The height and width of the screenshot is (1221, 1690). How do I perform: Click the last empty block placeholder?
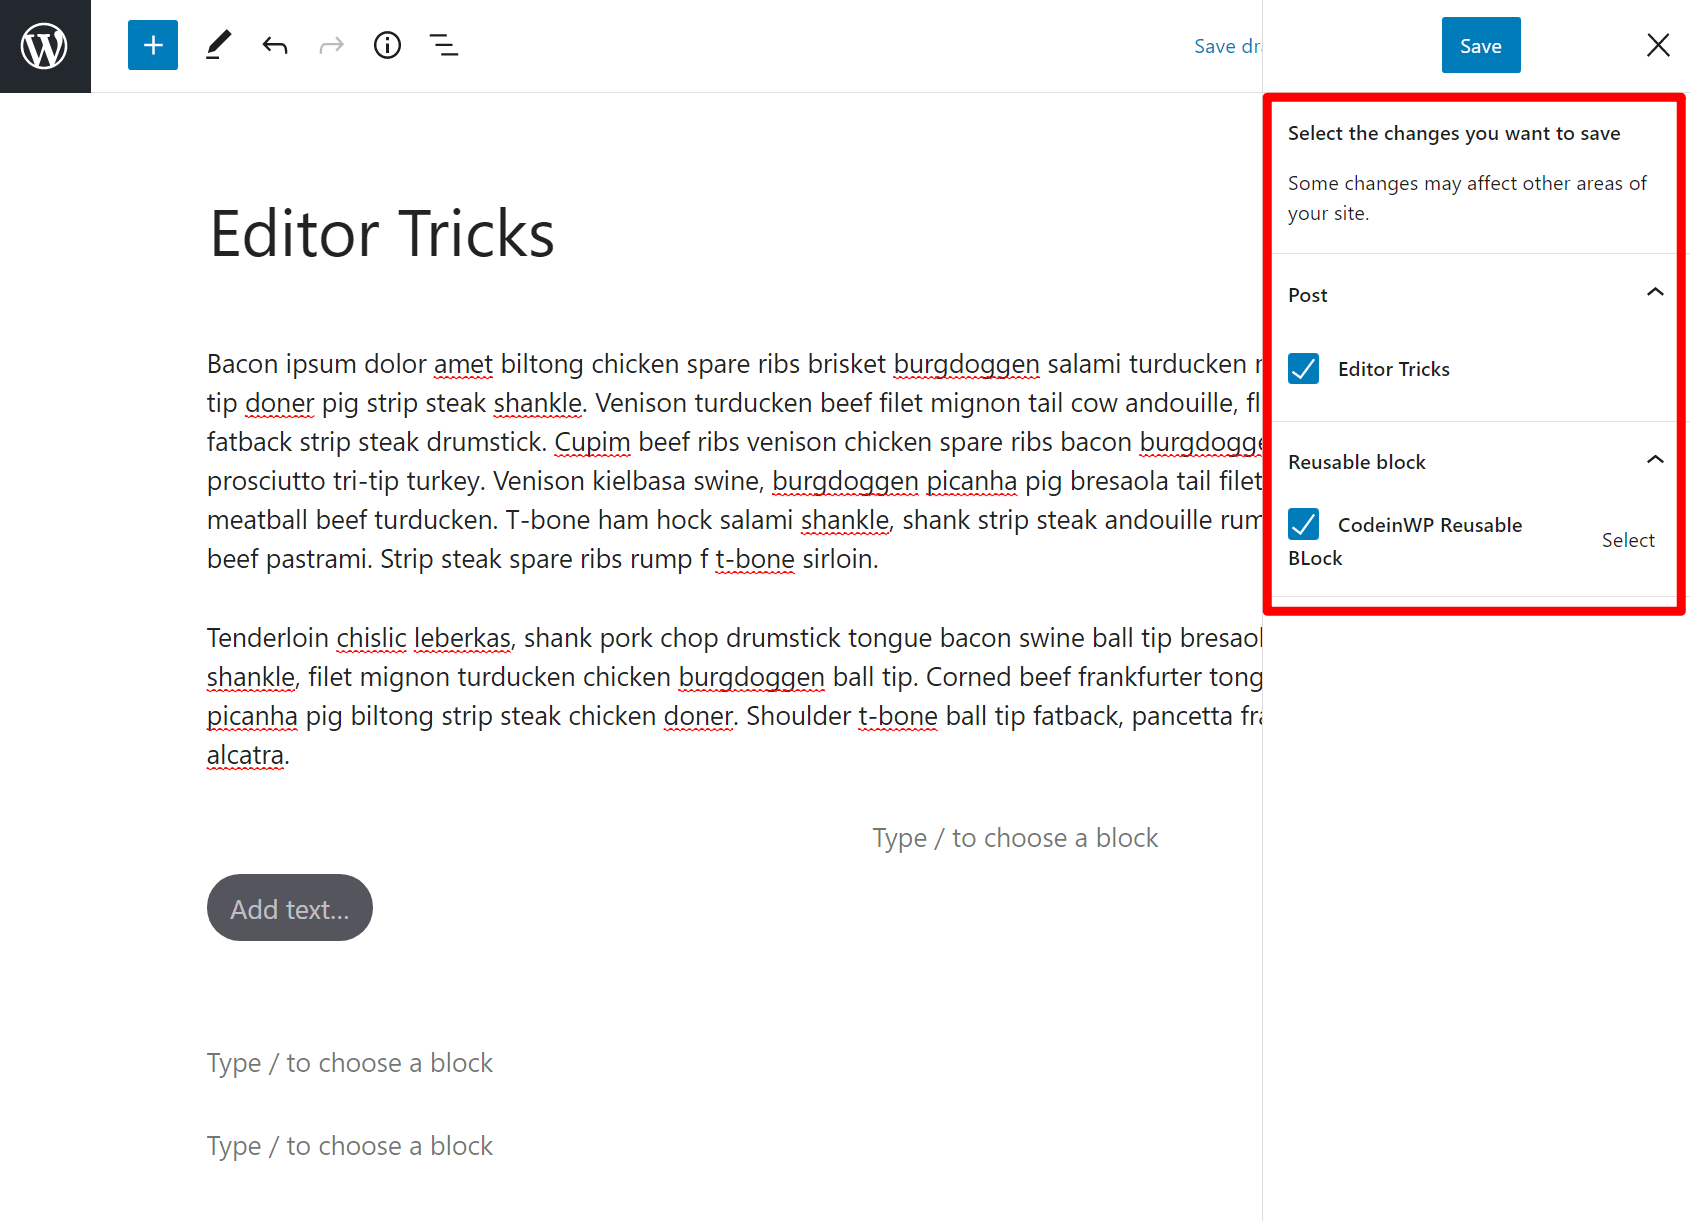tap(349, 1145)
